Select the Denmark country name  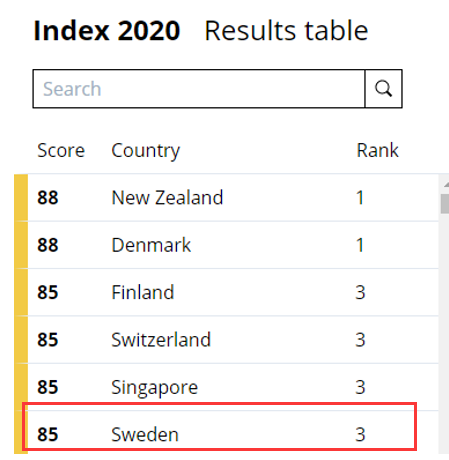pos(151,245)
